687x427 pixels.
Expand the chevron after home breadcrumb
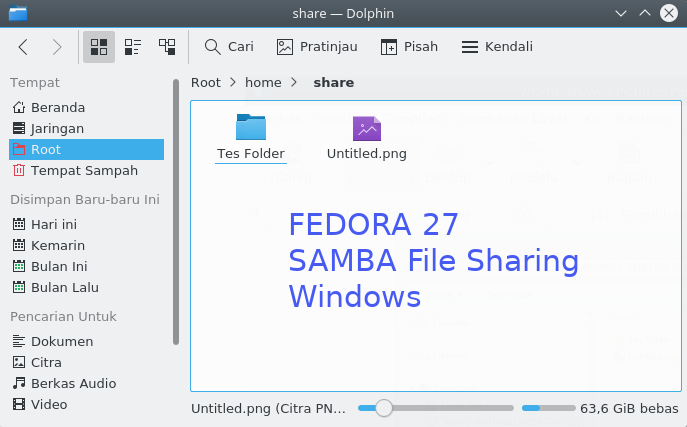tap(294, 83)
